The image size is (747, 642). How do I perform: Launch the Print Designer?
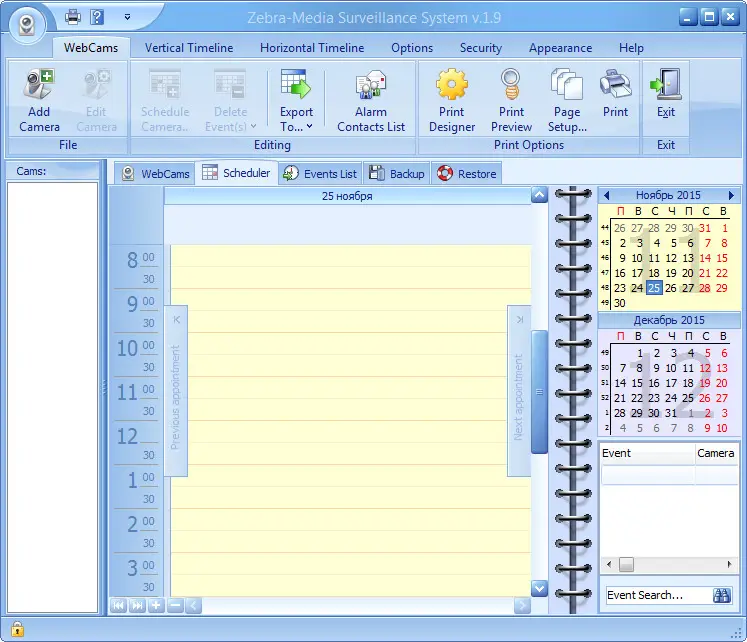click(x=452, y=100)
